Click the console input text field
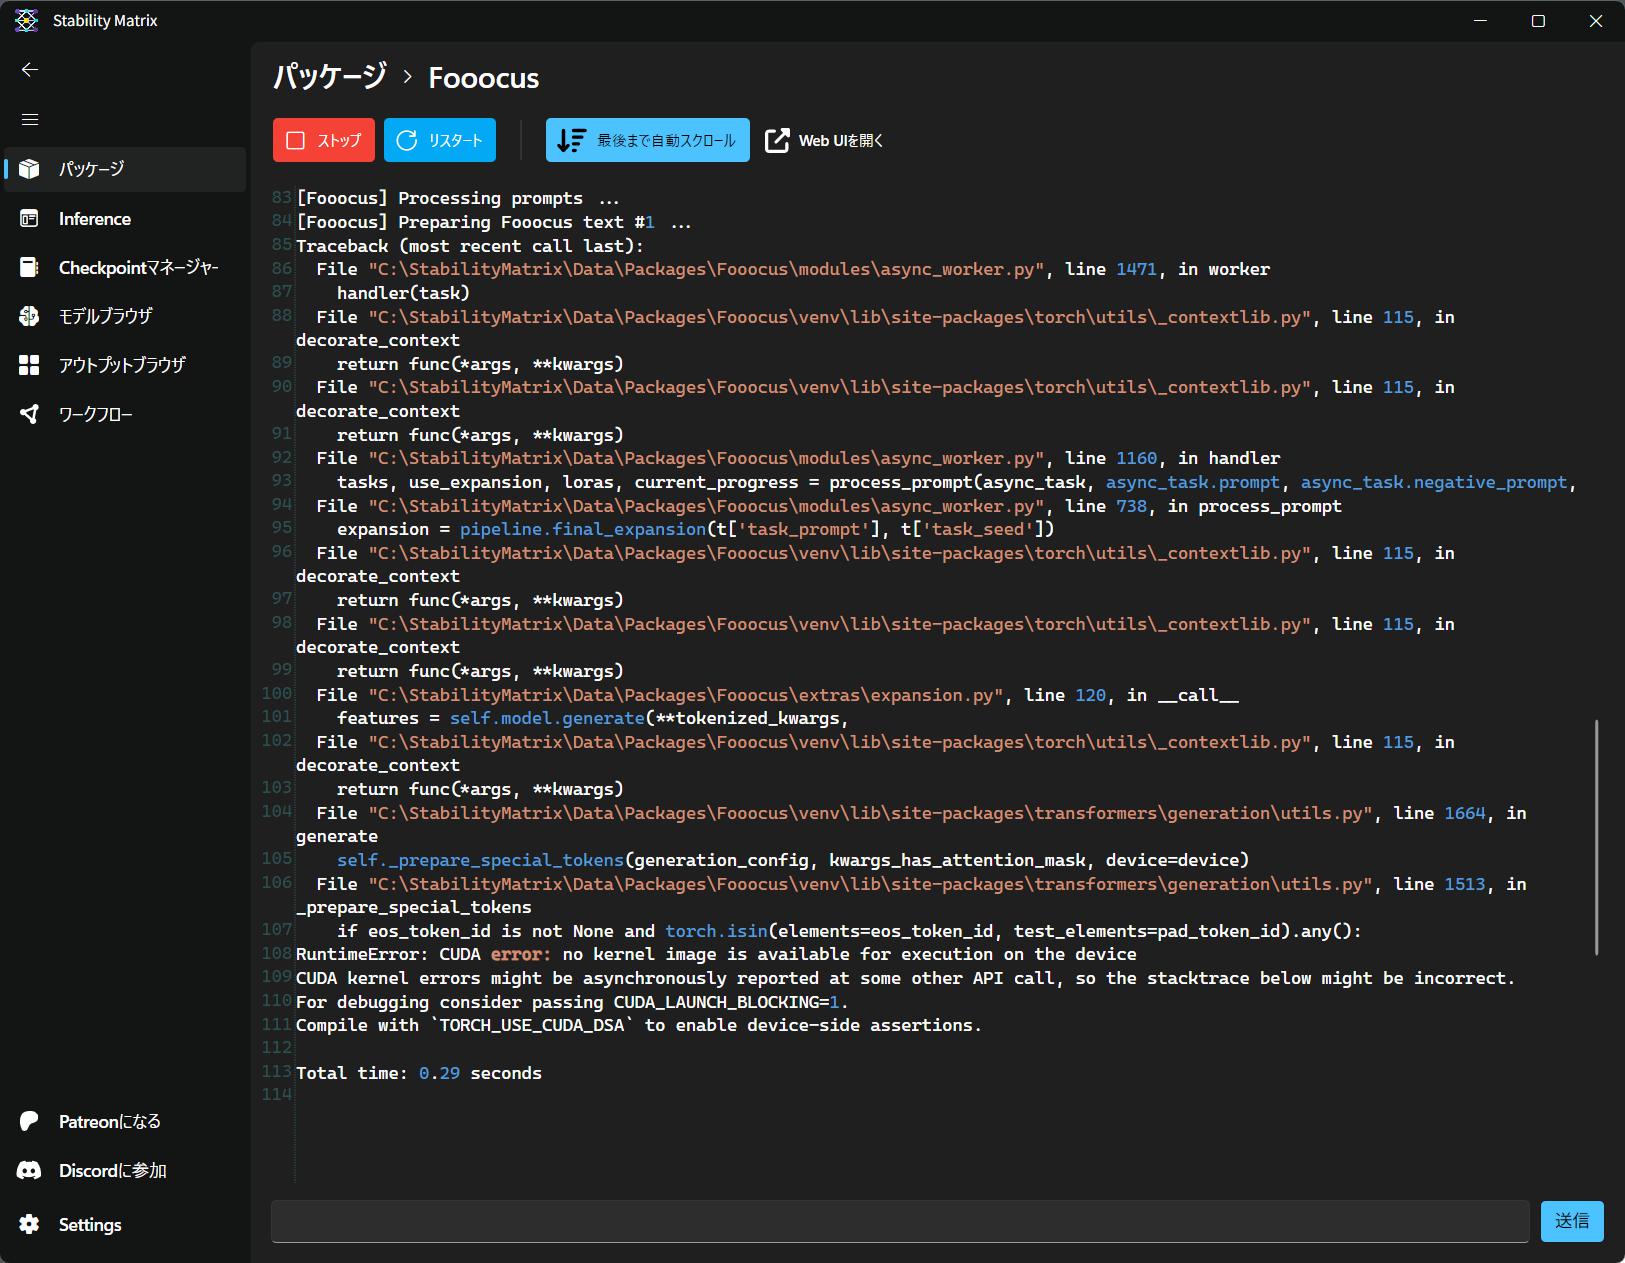 [x=899, y=1221]
